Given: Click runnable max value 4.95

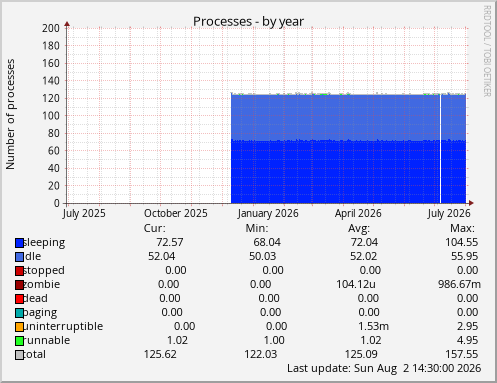Looking at the screenshot, I should (x=467, y=340).
